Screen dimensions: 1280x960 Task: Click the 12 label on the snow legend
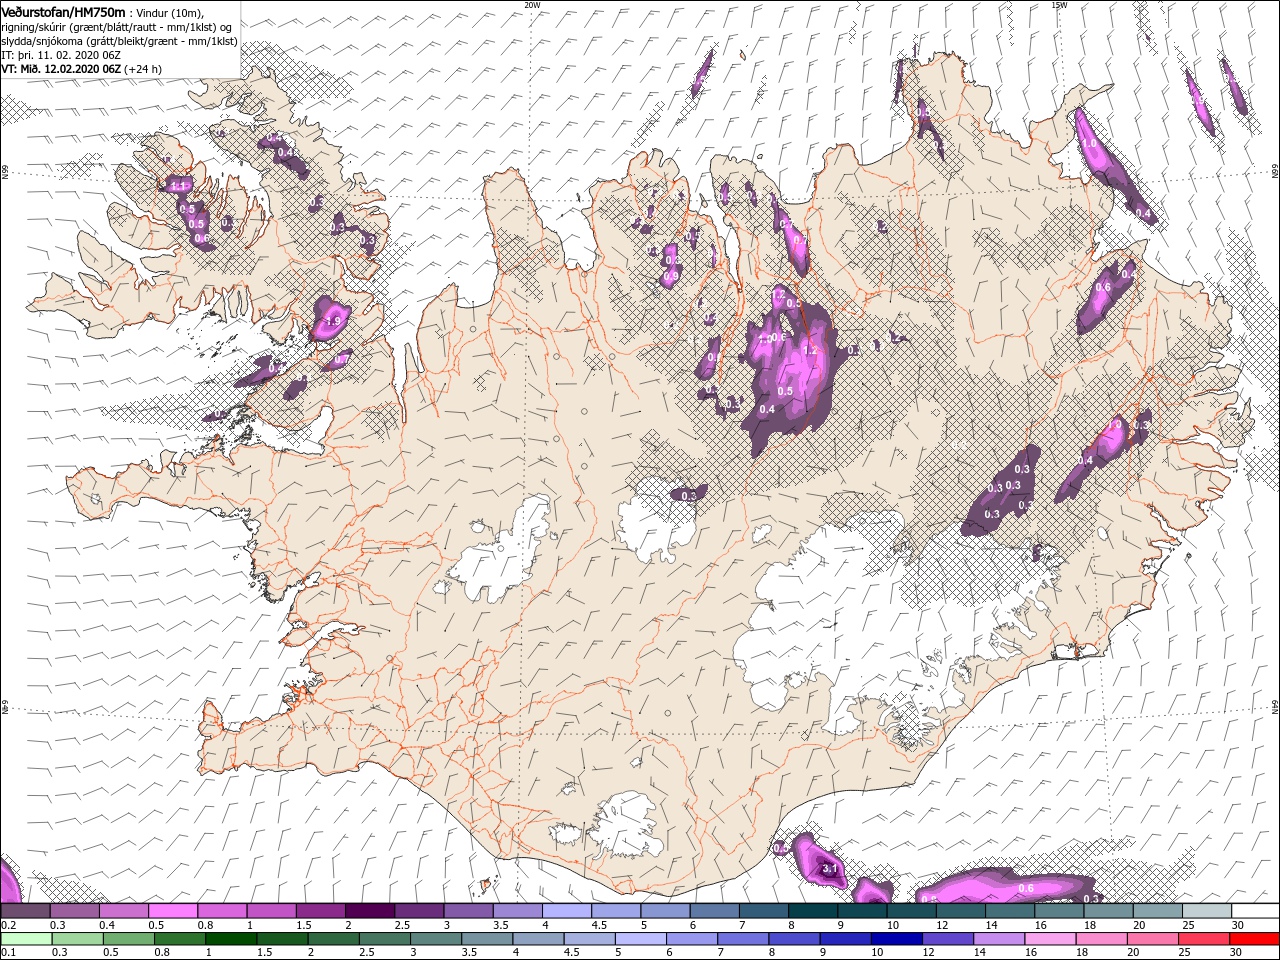pyautogui.click(x=941, y=925)
